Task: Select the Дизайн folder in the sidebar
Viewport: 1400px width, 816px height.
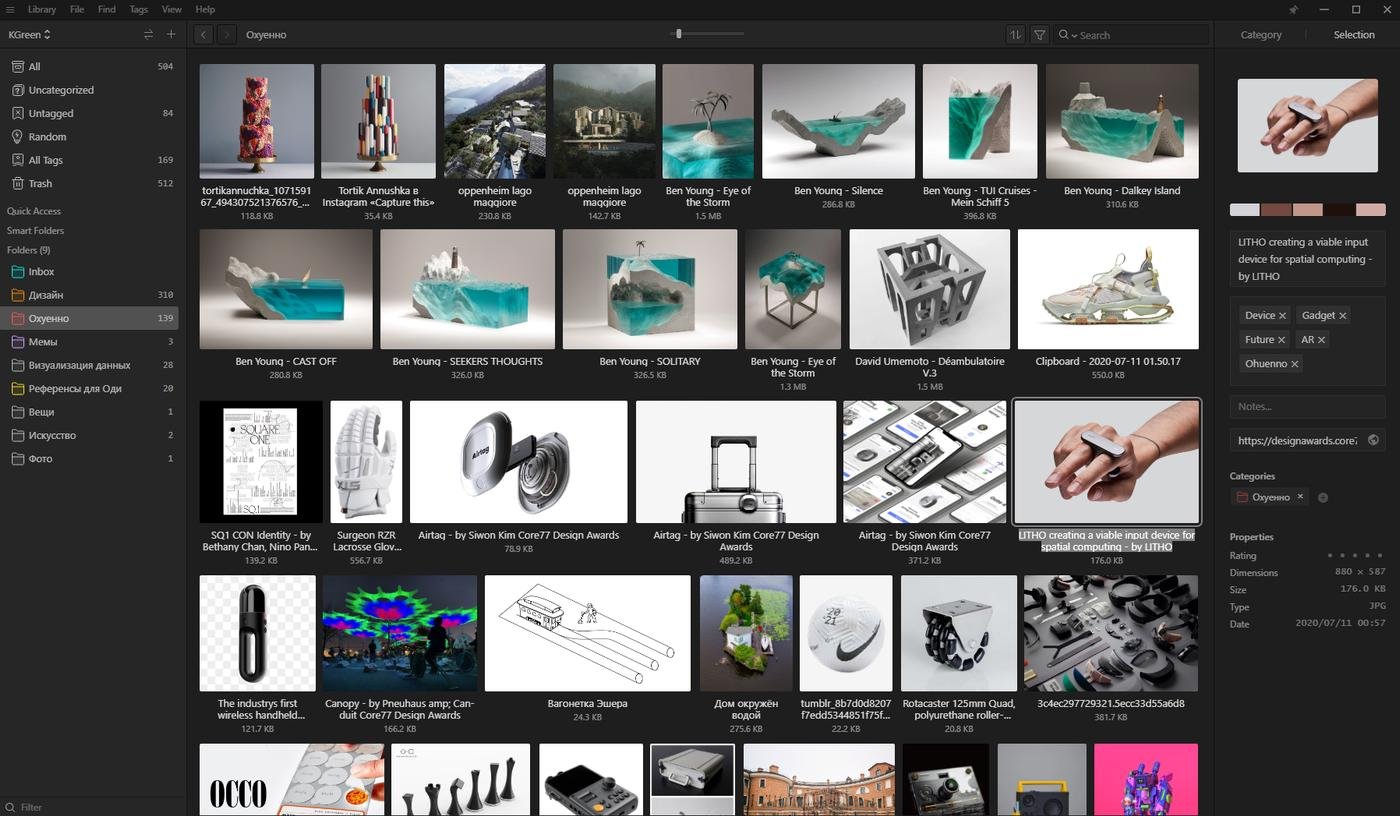Action: coord(45,295)
